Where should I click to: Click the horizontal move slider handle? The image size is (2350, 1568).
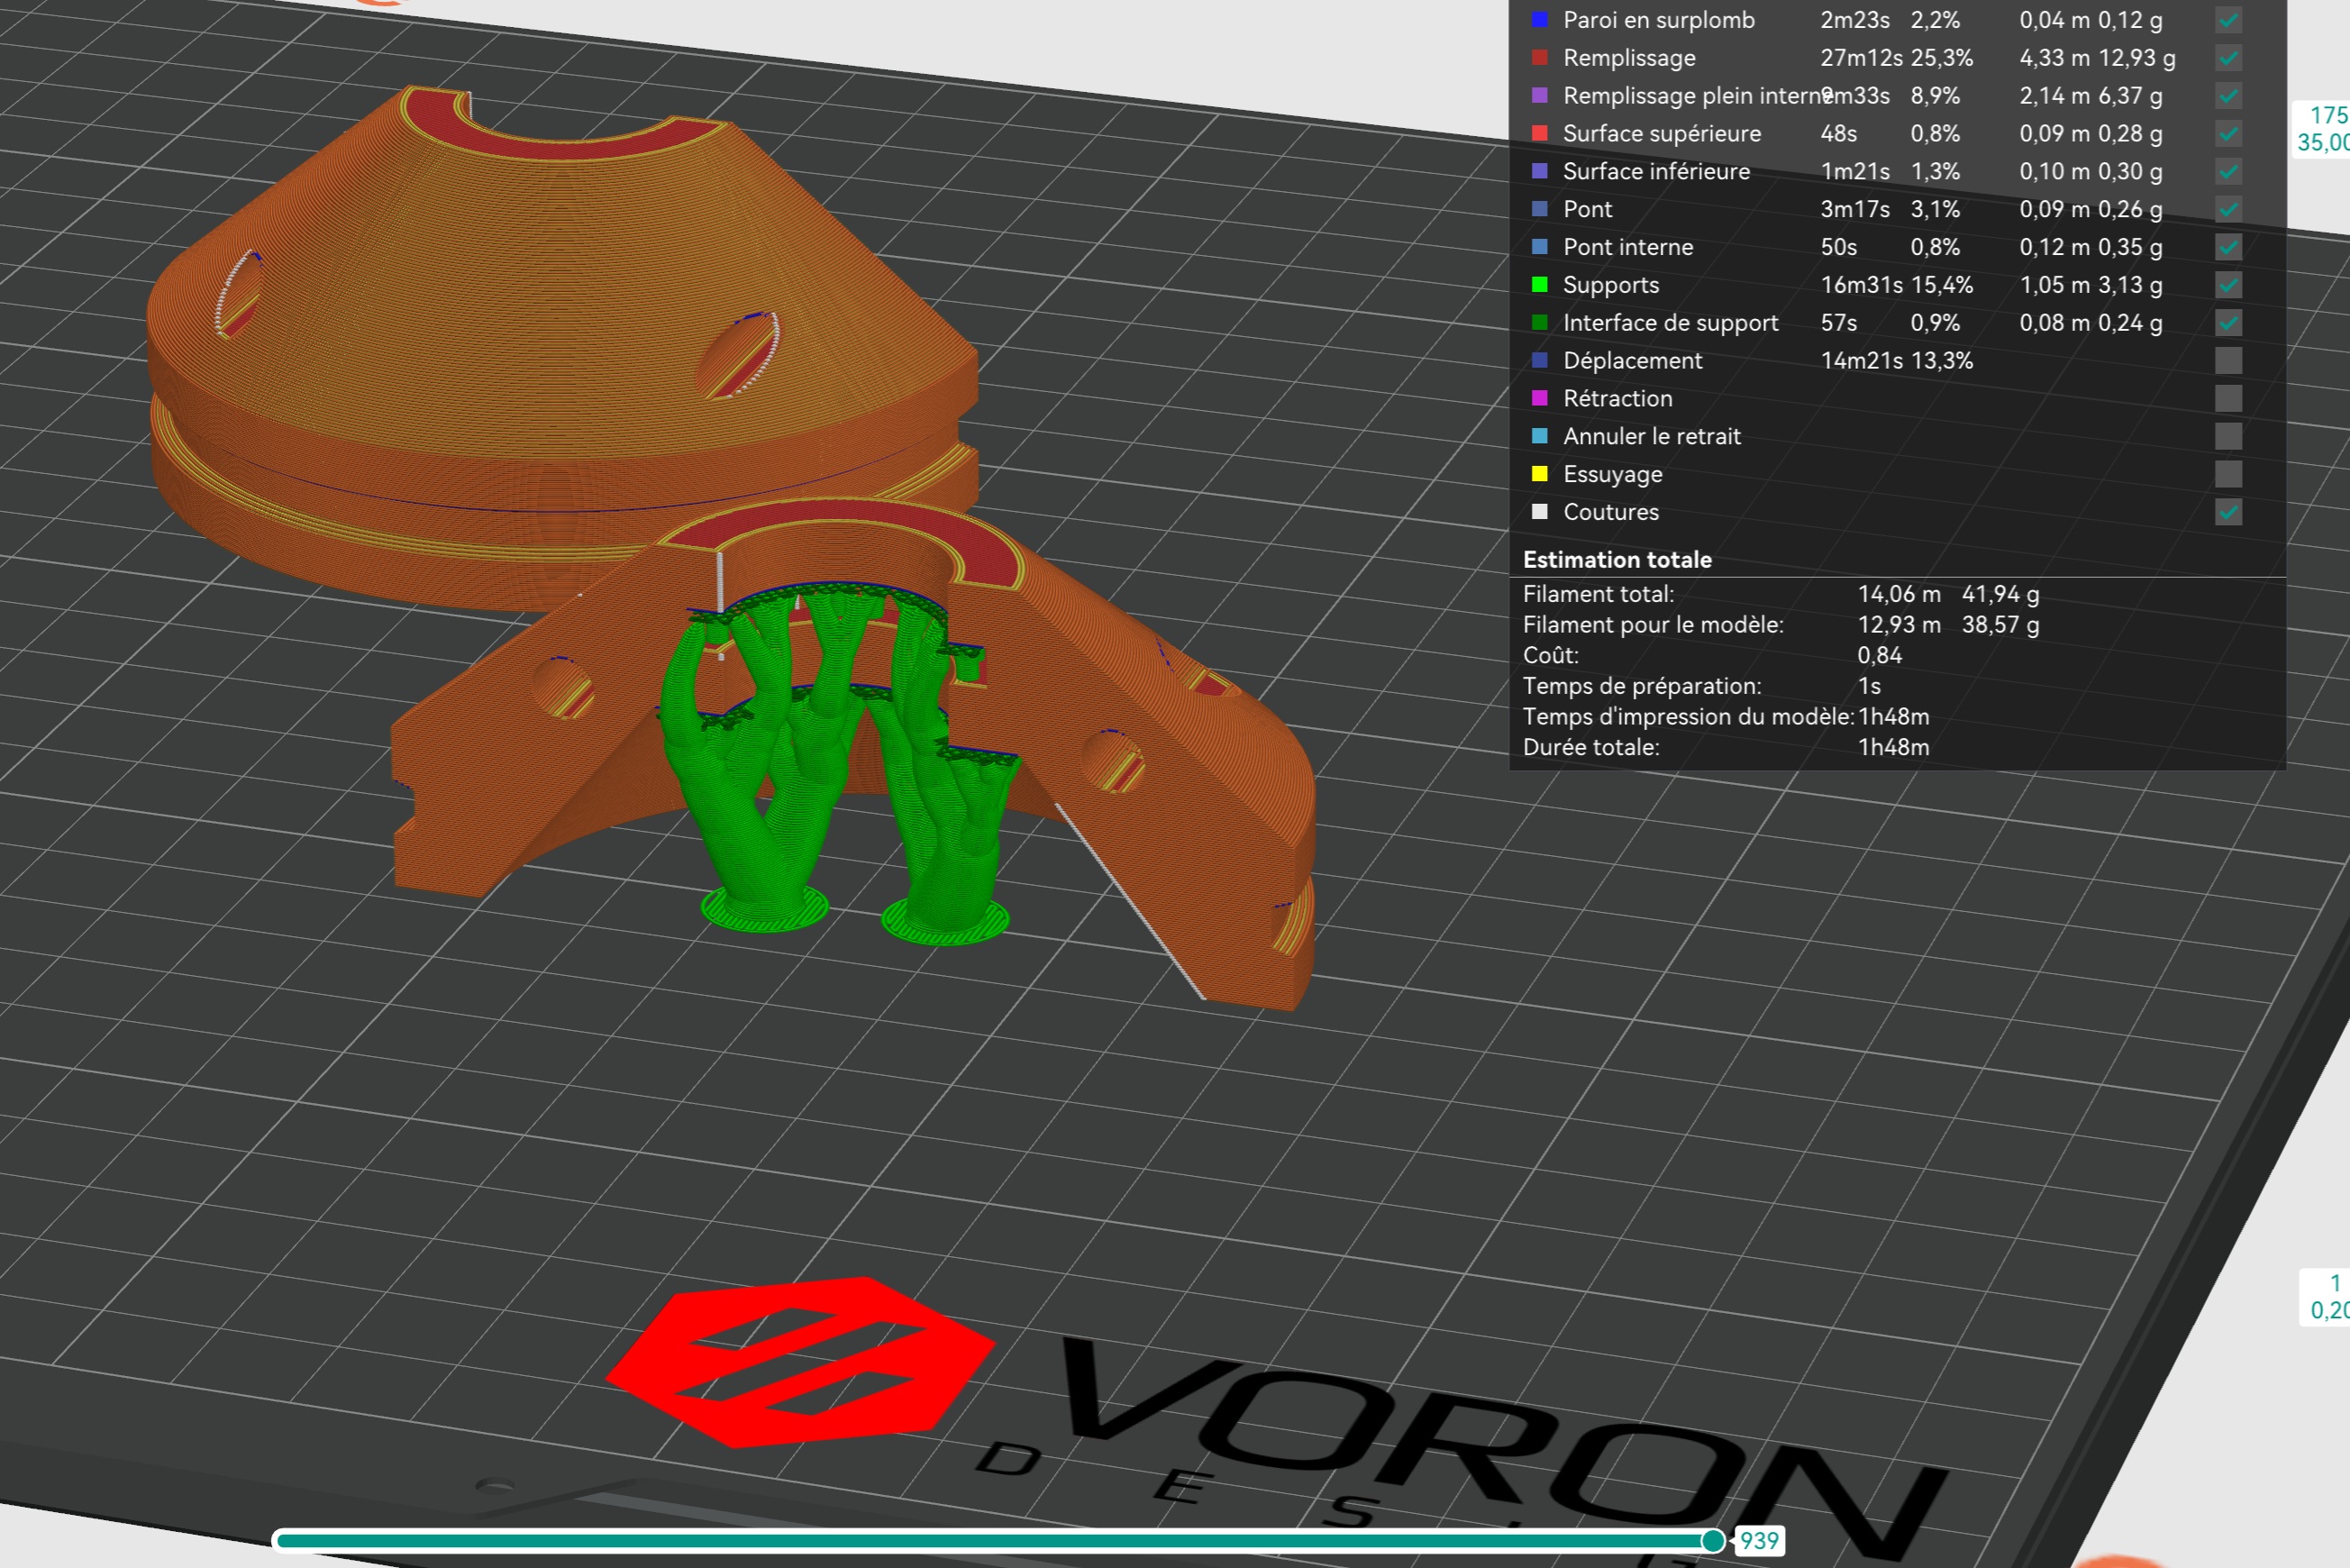(x=1713, y=1541)
